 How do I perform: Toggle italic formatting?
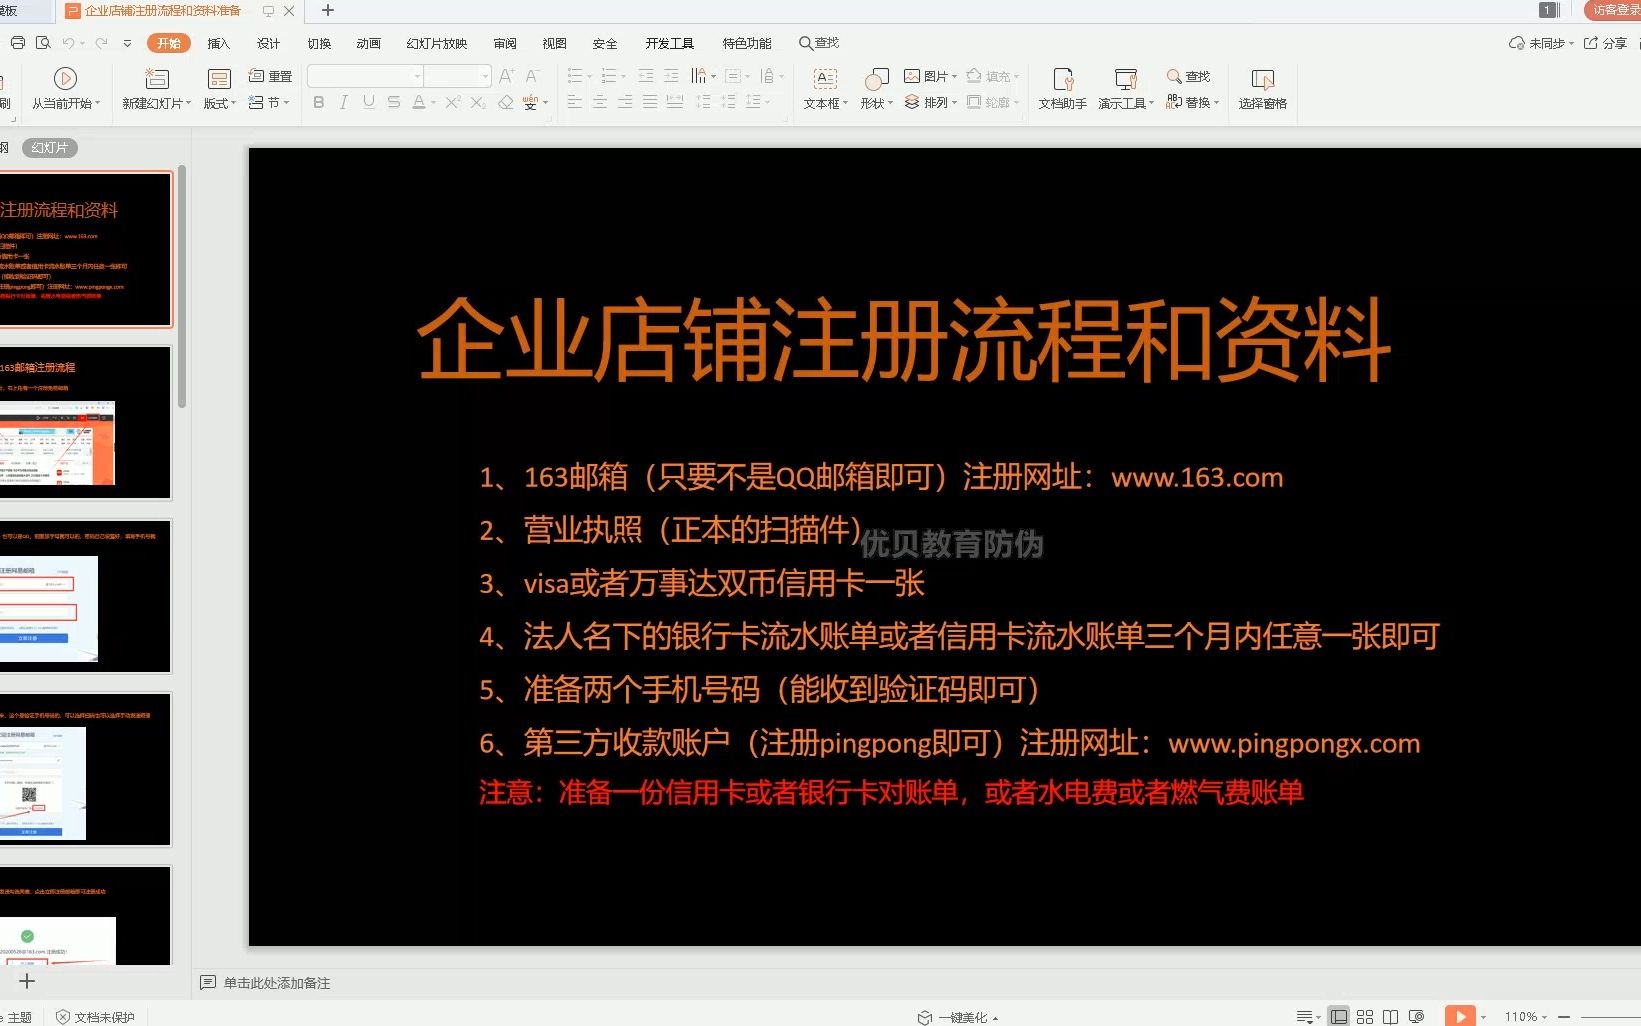pos(343,102)
